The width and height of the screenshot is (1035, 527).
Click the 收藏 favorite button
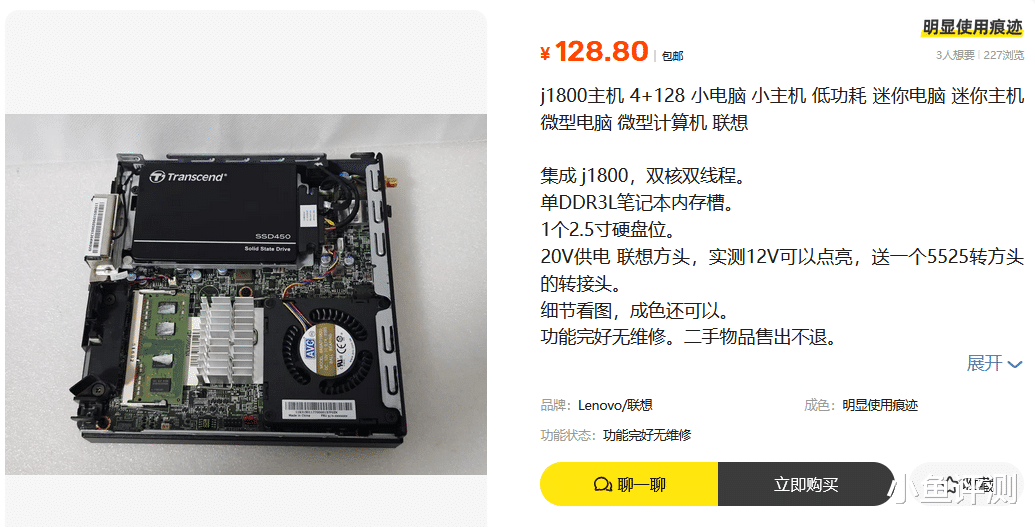(x=967, y=484)
